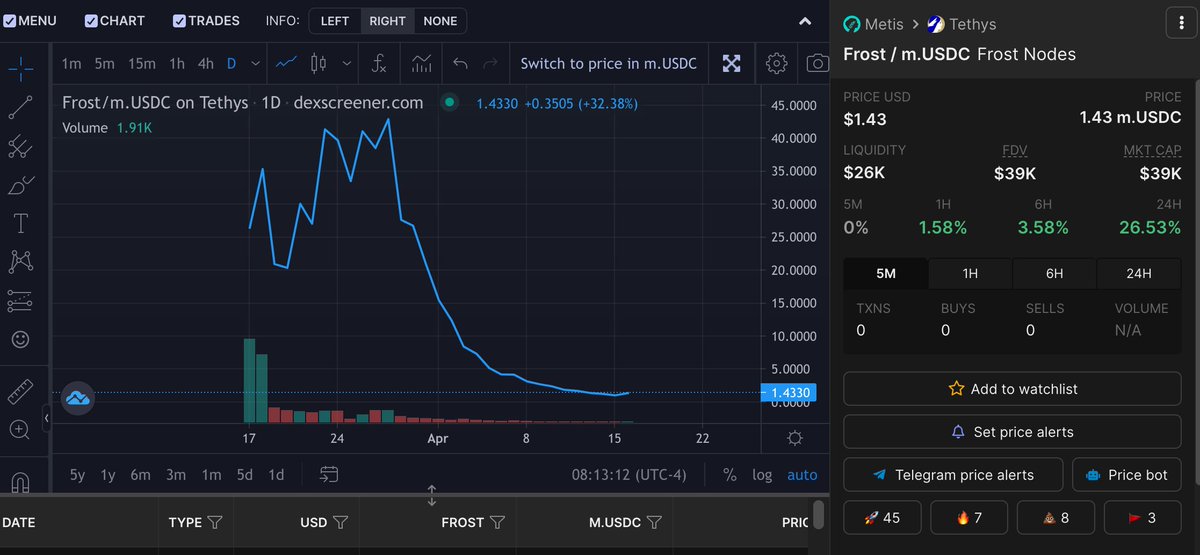Vote with the fire reaction 7
Viewport: 1200px width, 555px height.
(969, 518)
